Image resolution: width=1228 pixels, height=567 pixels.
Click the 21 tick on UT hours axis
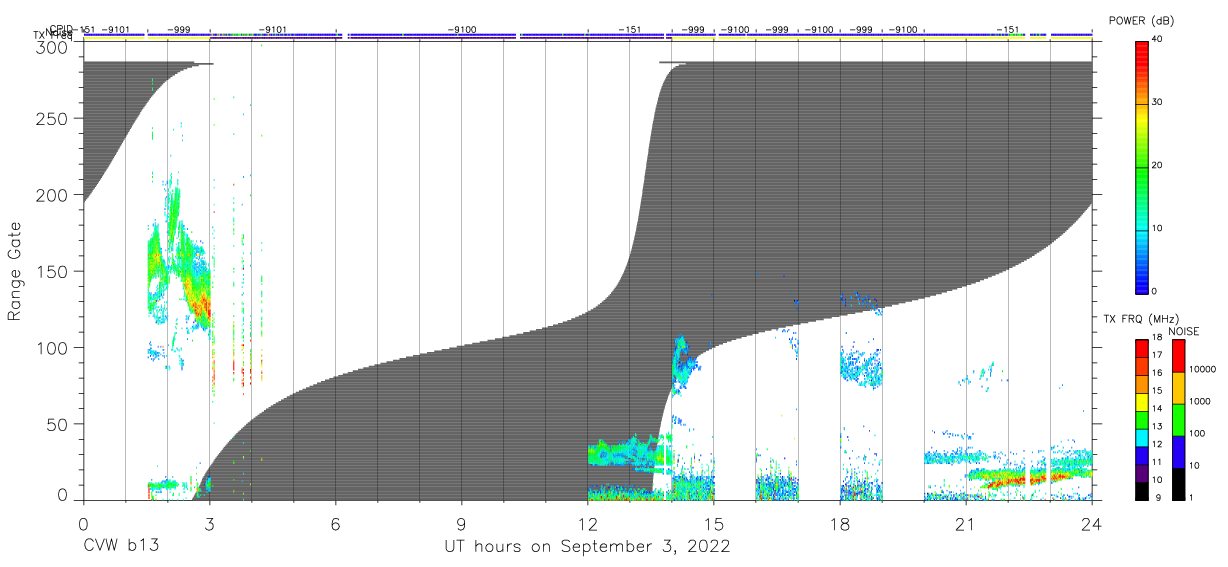point(966,523)
